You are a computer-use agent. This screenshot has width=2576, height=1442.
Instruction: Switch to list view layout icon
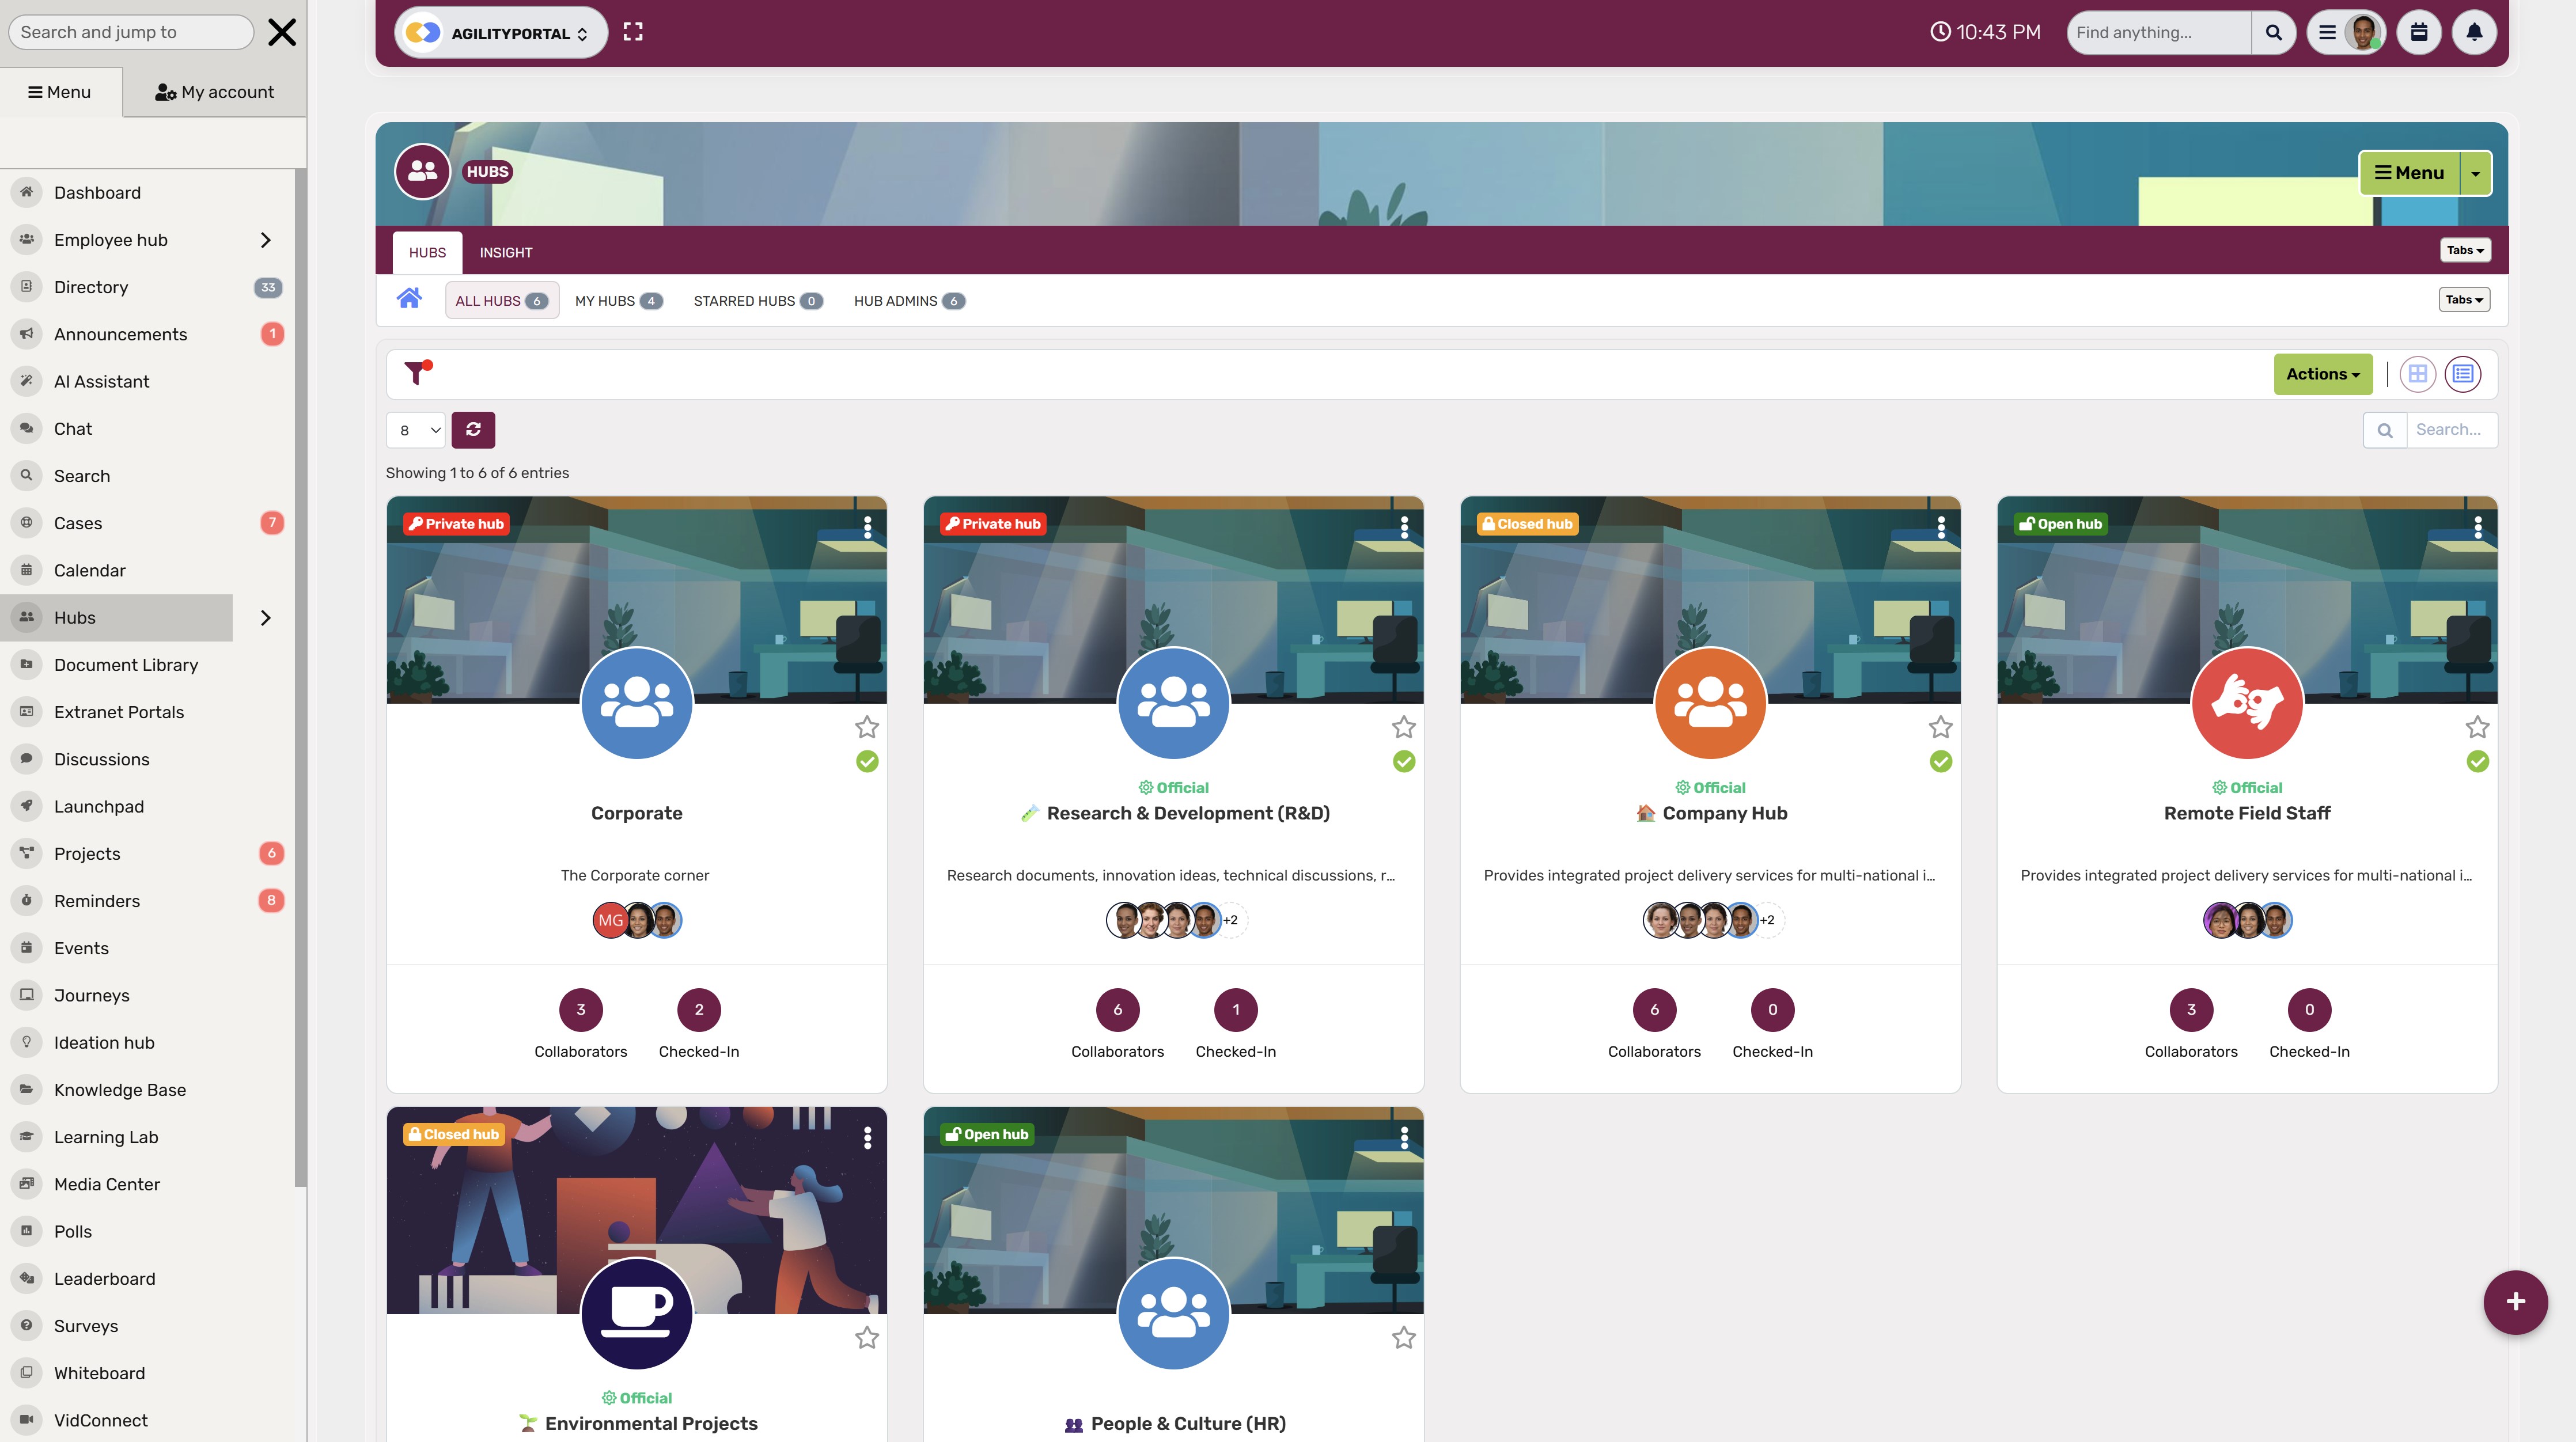(x=2462, y=374)
